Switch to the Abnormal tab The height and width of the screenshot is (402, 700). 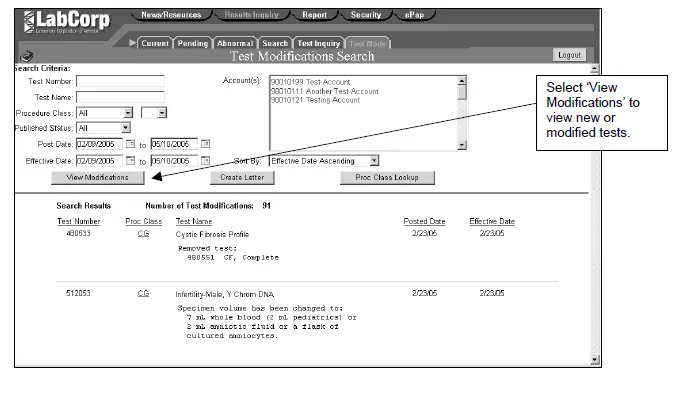pos(235,43)
